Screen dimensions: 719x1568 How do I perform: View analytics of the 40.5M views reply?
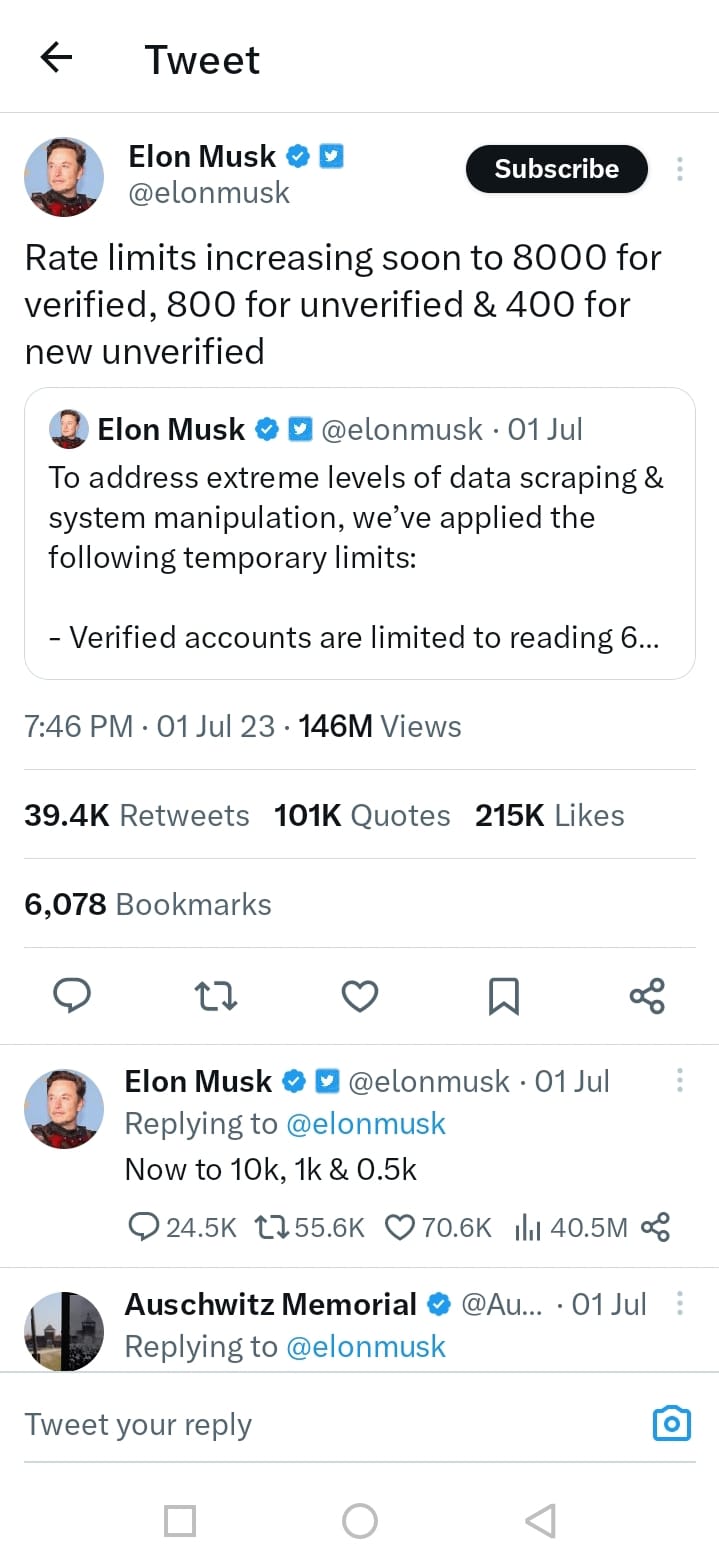point(527,1227)
